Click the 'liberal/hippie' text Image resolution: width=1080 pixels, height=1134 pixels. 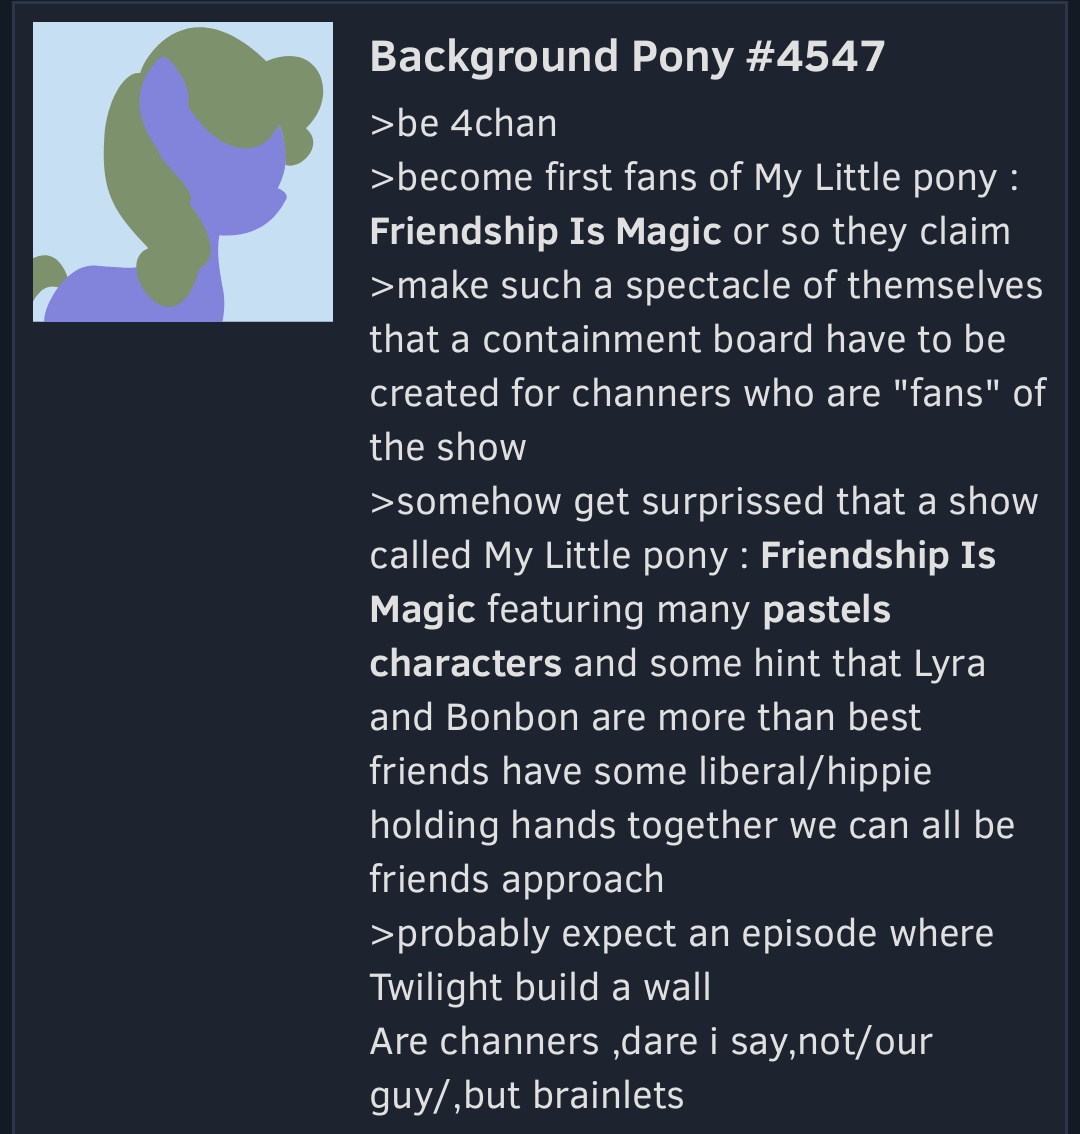pyautogui.click(x=815, y=772)
